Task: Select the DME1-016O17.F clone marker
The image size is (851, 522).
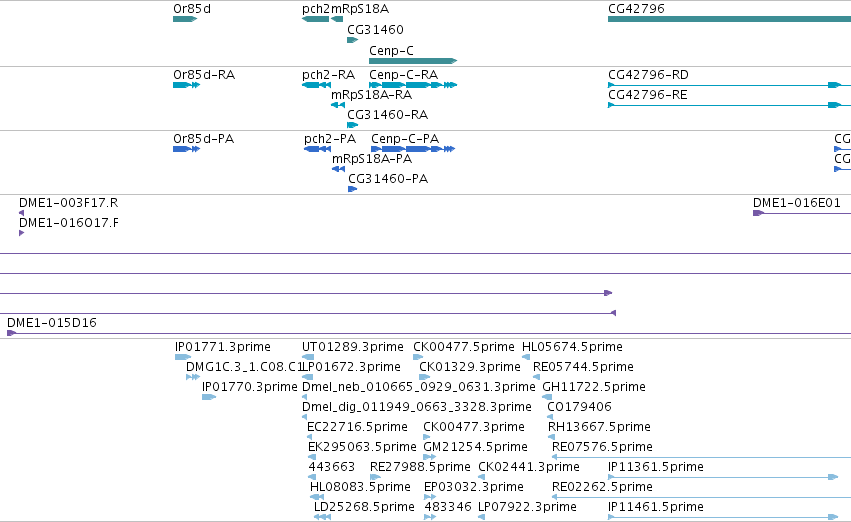Action: [22, 233]
